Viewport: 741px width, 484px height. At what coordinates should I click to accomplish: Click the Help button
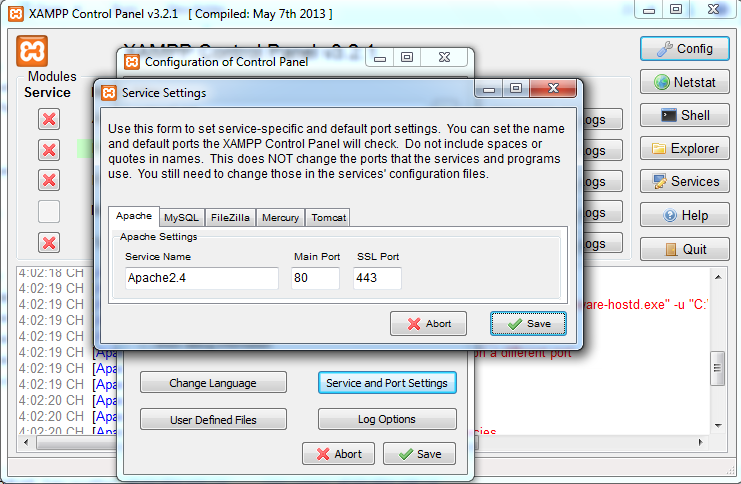click(684, 215)
